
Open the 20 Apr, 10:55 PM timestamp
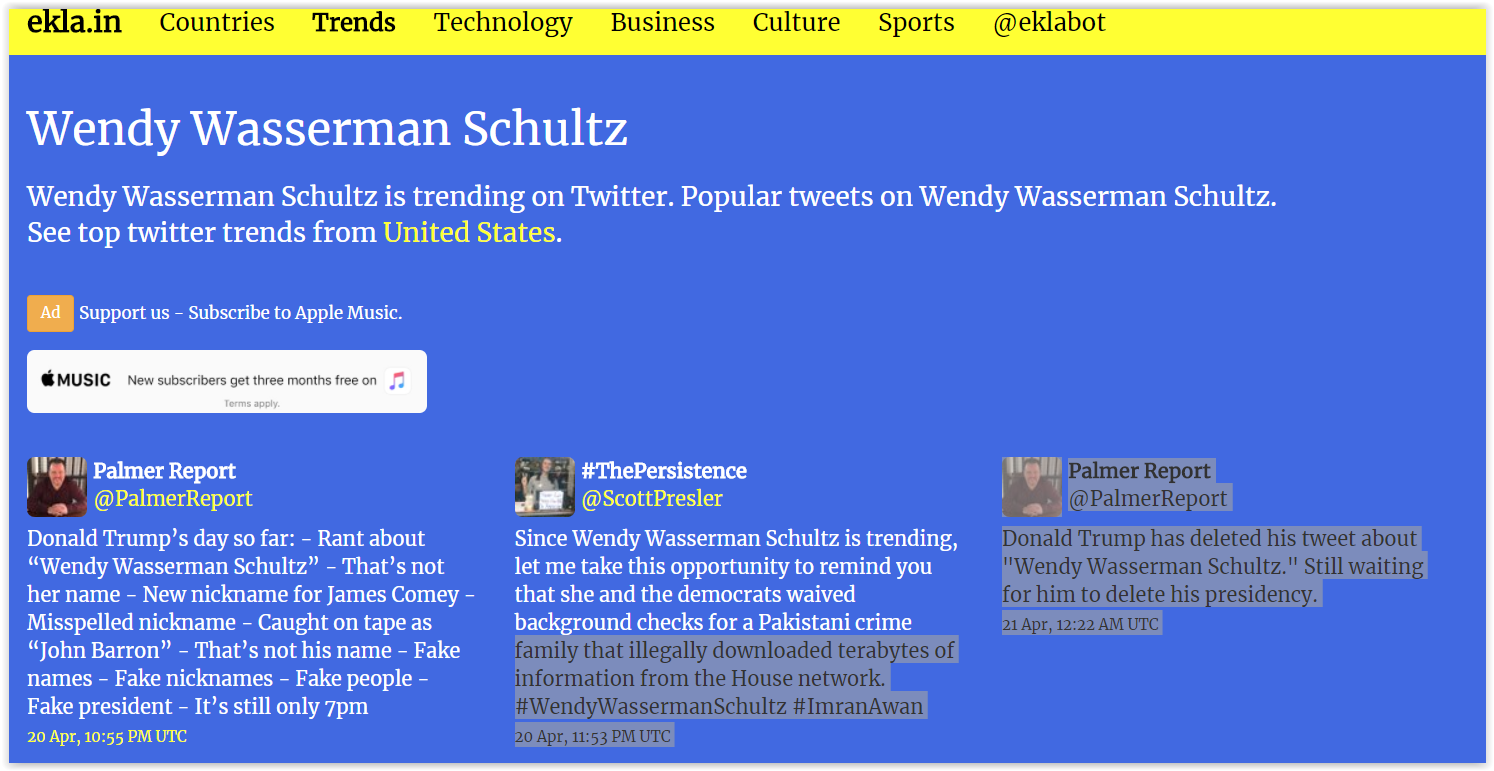tap(107, 737)
